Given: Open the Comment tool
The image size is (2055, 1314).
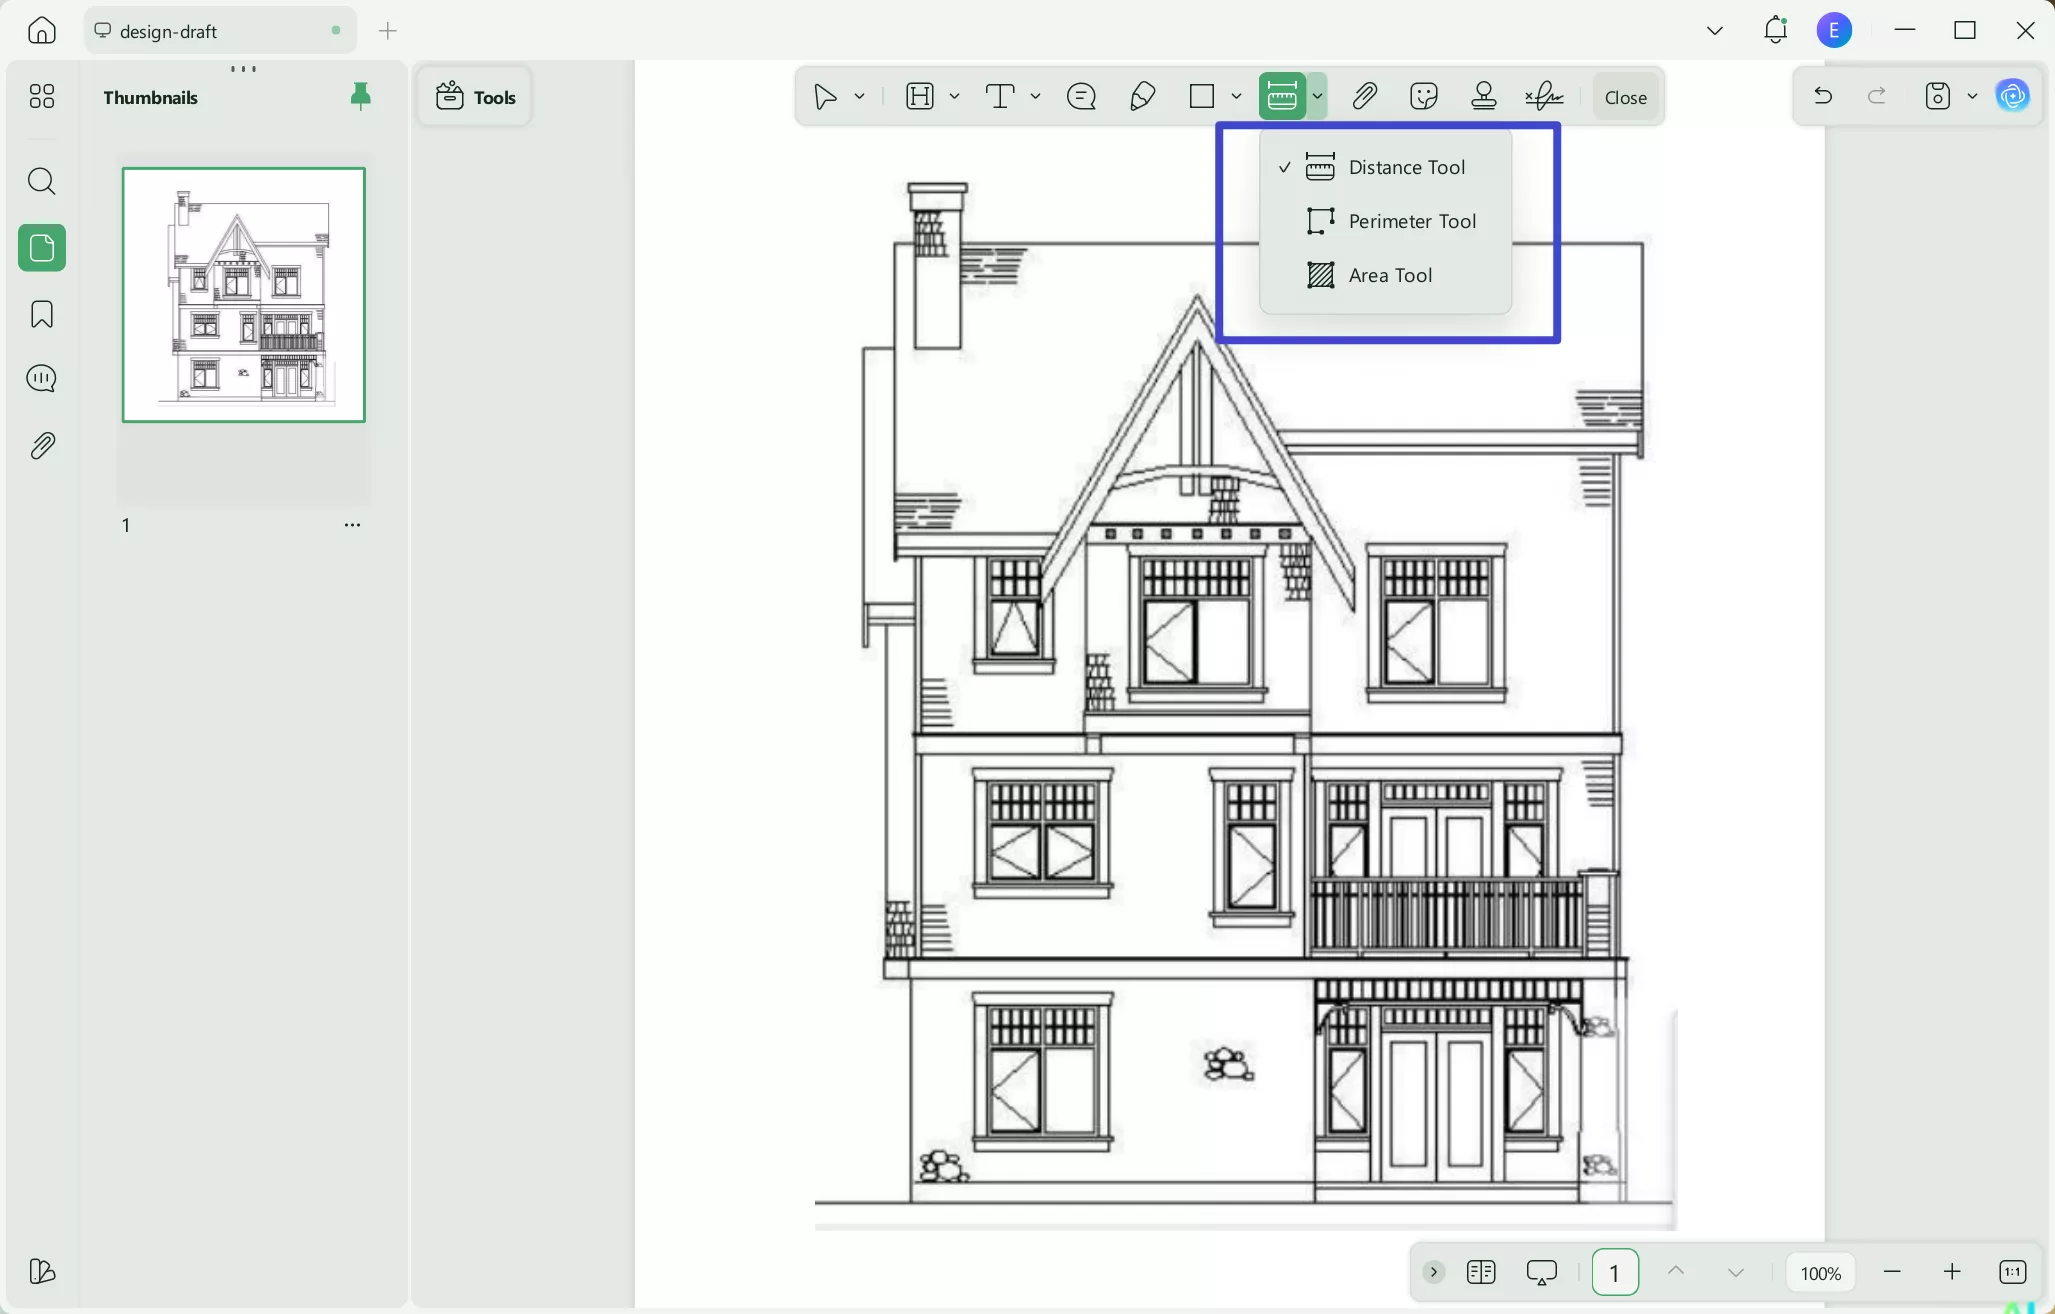Looking at the screenshot, I should (x=1081, y=96).
